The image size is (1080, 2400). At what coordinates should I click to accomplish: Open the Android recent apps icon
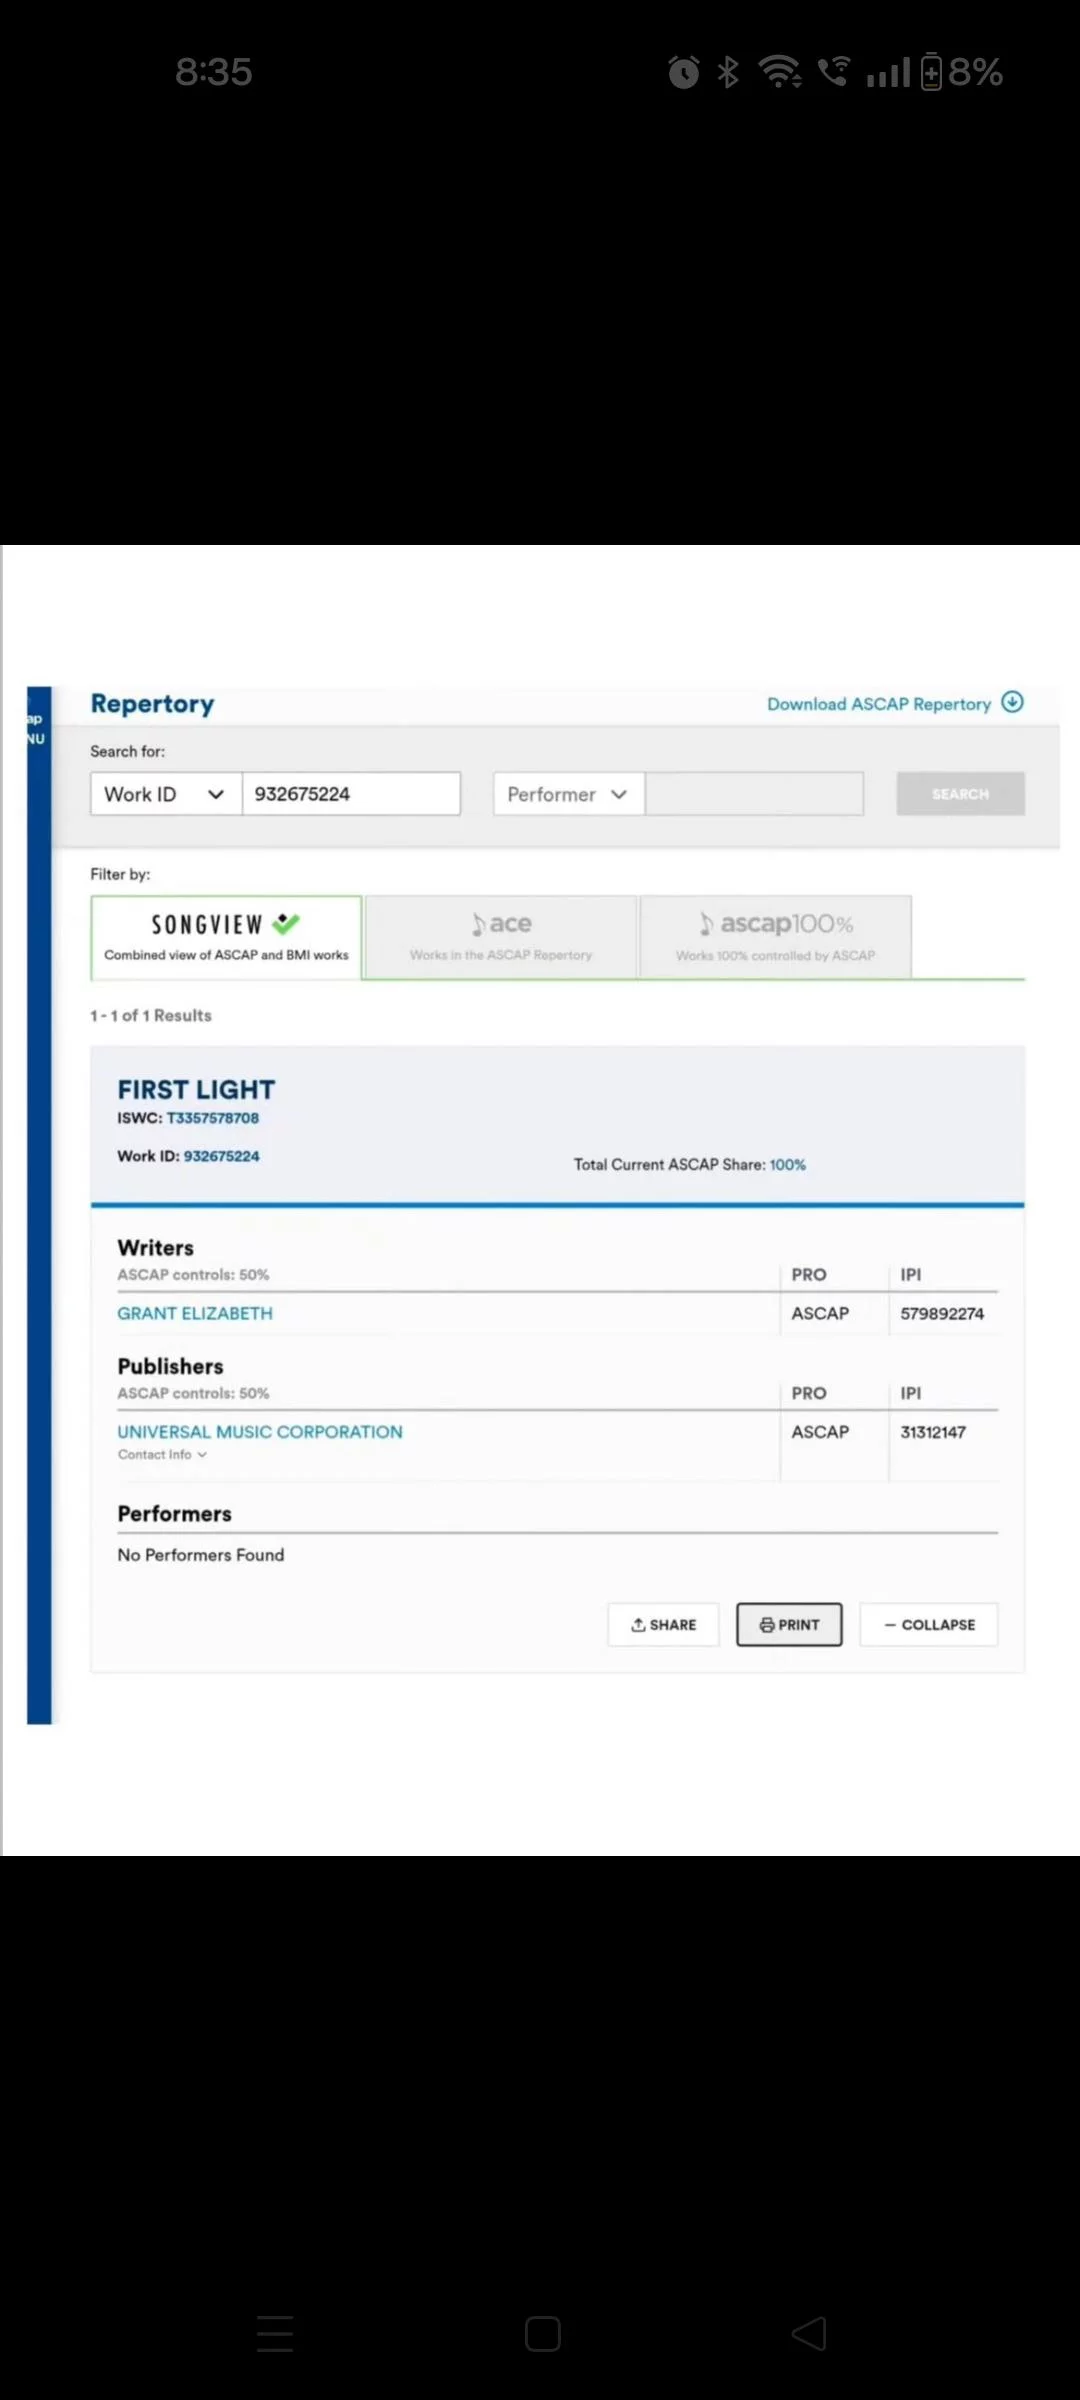pos(275,2334)
